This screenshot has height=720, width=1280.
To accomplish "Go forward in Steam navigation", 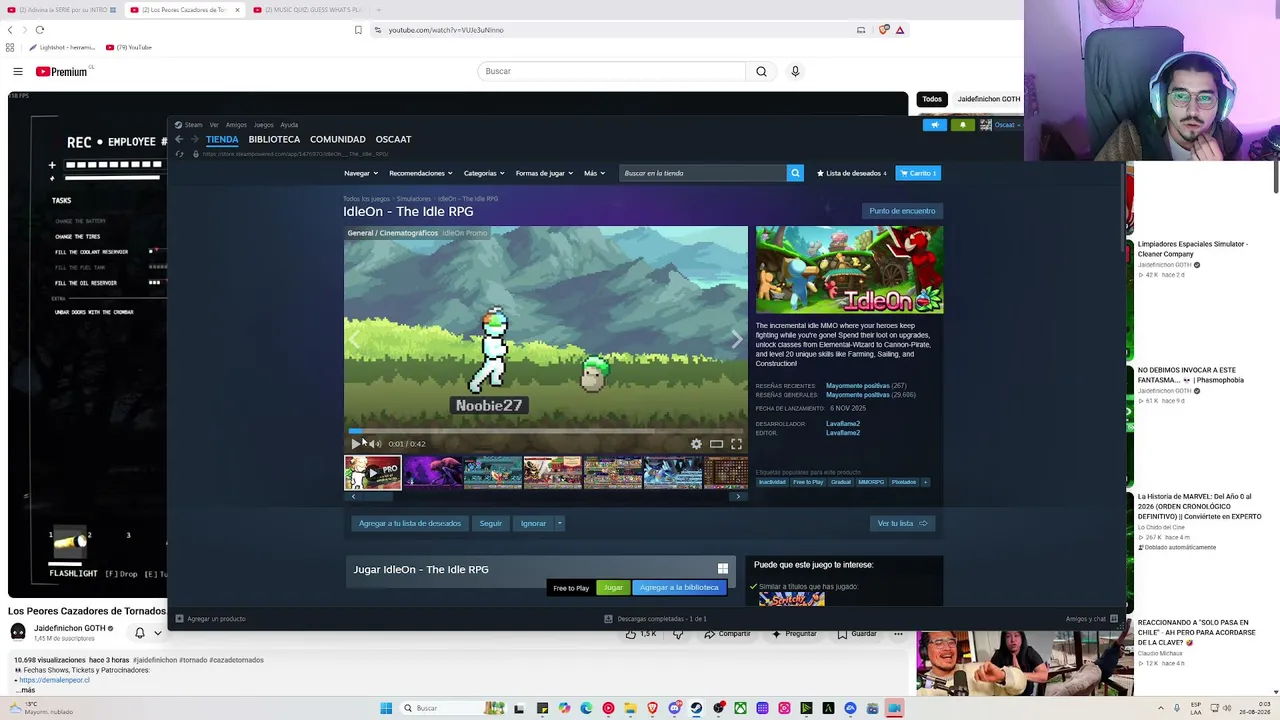I will 194,139.
